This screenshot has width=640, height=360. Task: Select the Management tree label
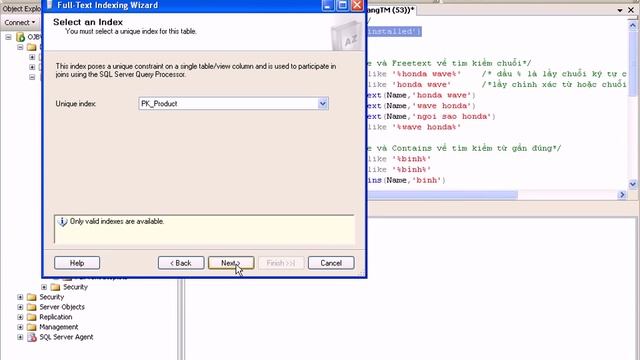tap(59, 327)
